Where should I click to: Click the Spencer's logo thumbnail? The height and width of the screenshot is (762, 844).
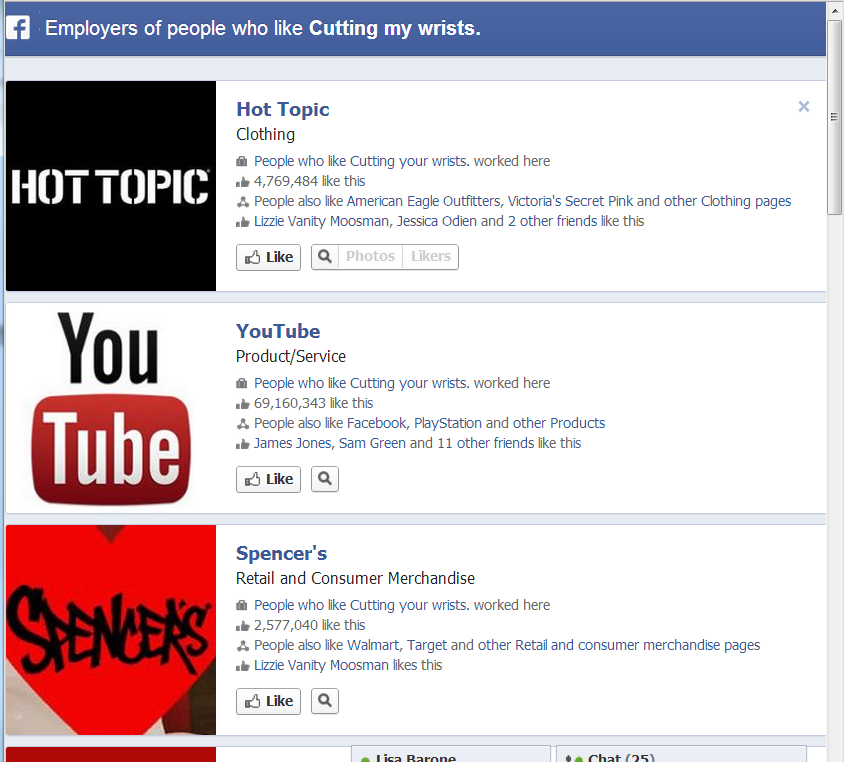[111, 630]
